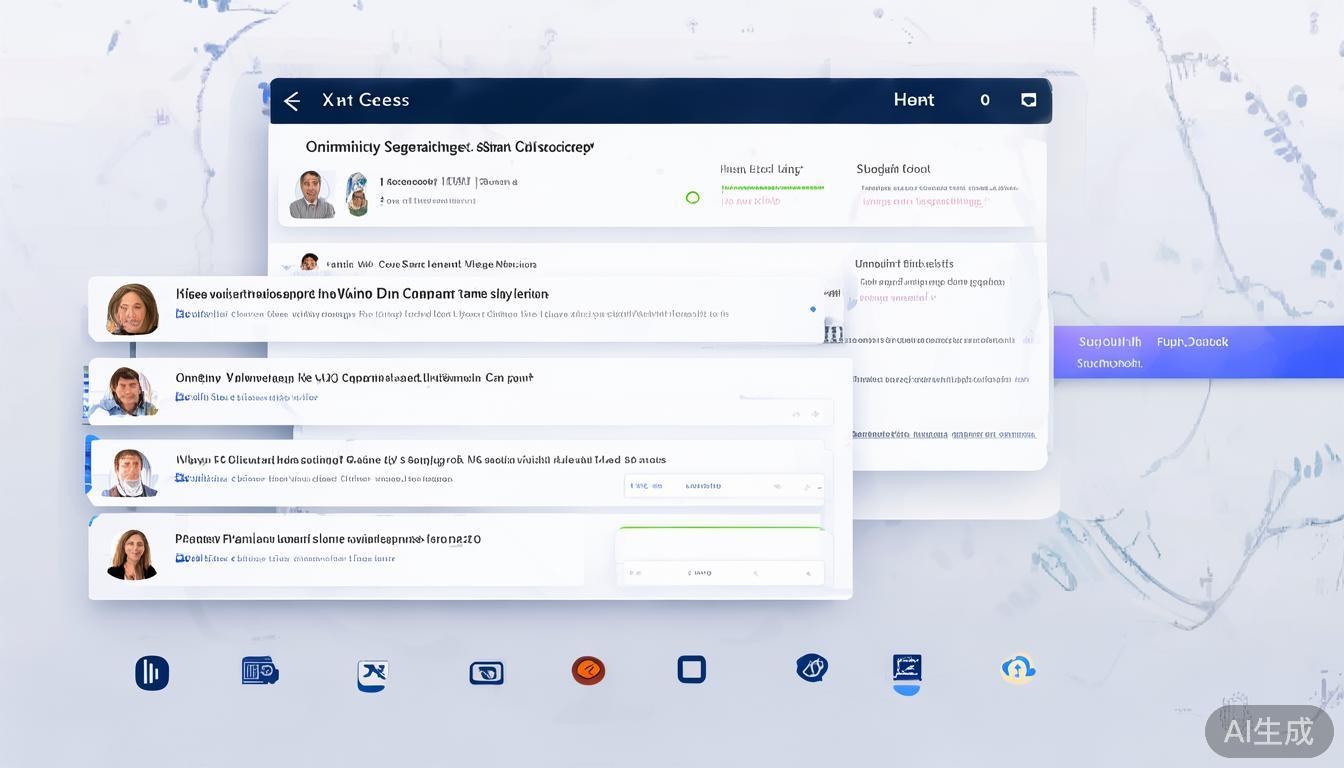Image resolution: width=1344 pixels, height=768 pixels.
Task: Open the audio bars icon in bottom row
Action: pos(152,673)
